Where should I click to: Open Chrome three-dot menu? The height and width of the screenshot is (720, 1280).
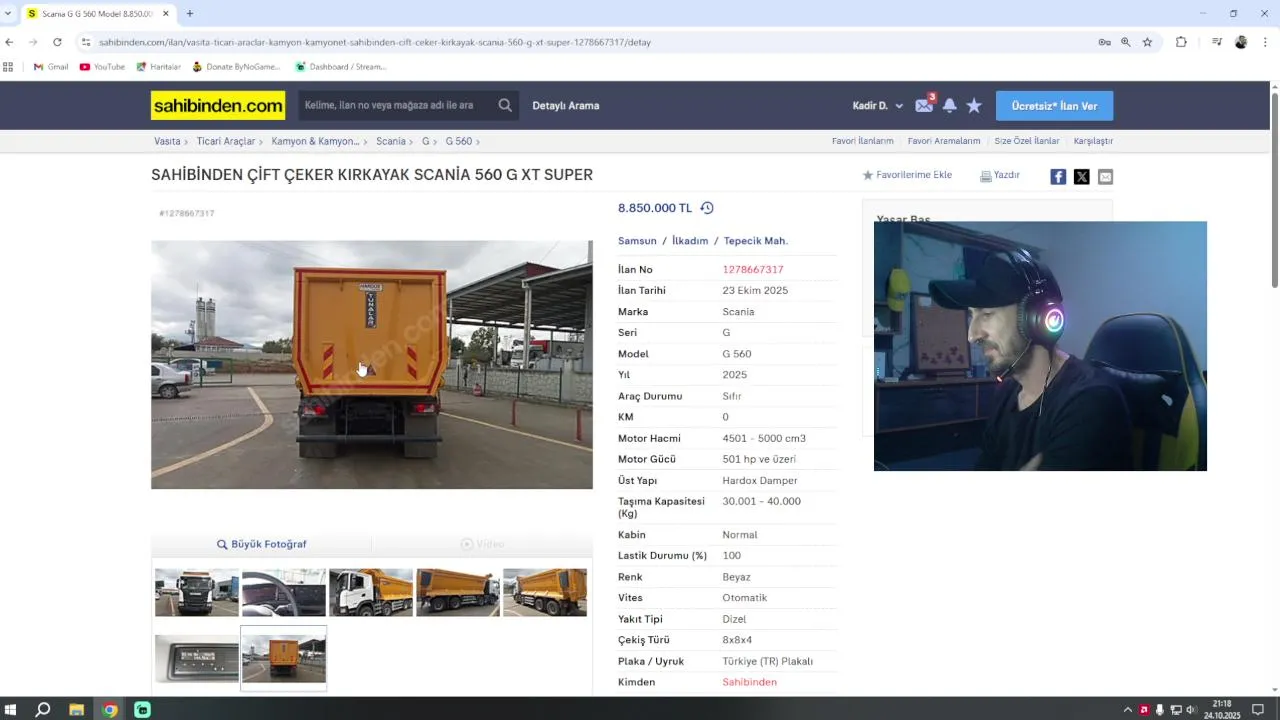pos(1266,42)
